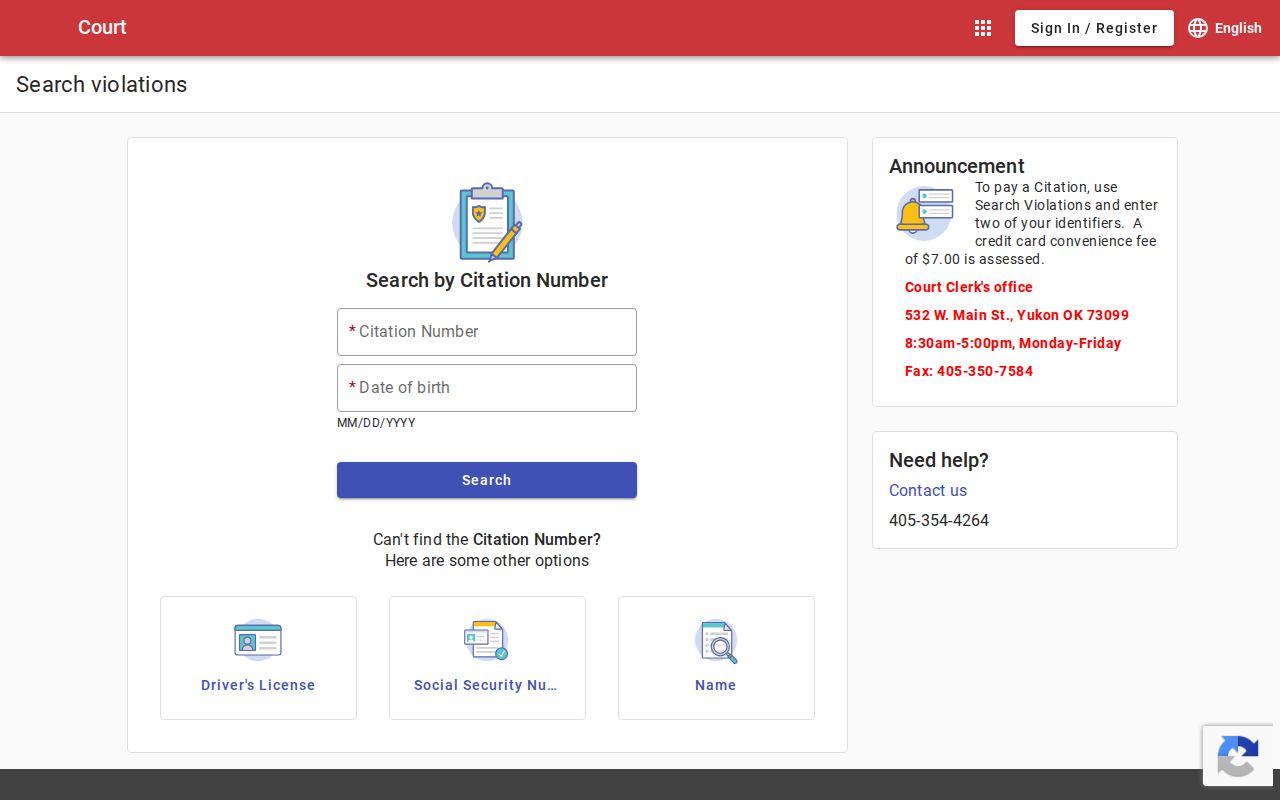Click the Court title in header
The height and width of the screenshot is (800, 1280).
click(102, 27)
